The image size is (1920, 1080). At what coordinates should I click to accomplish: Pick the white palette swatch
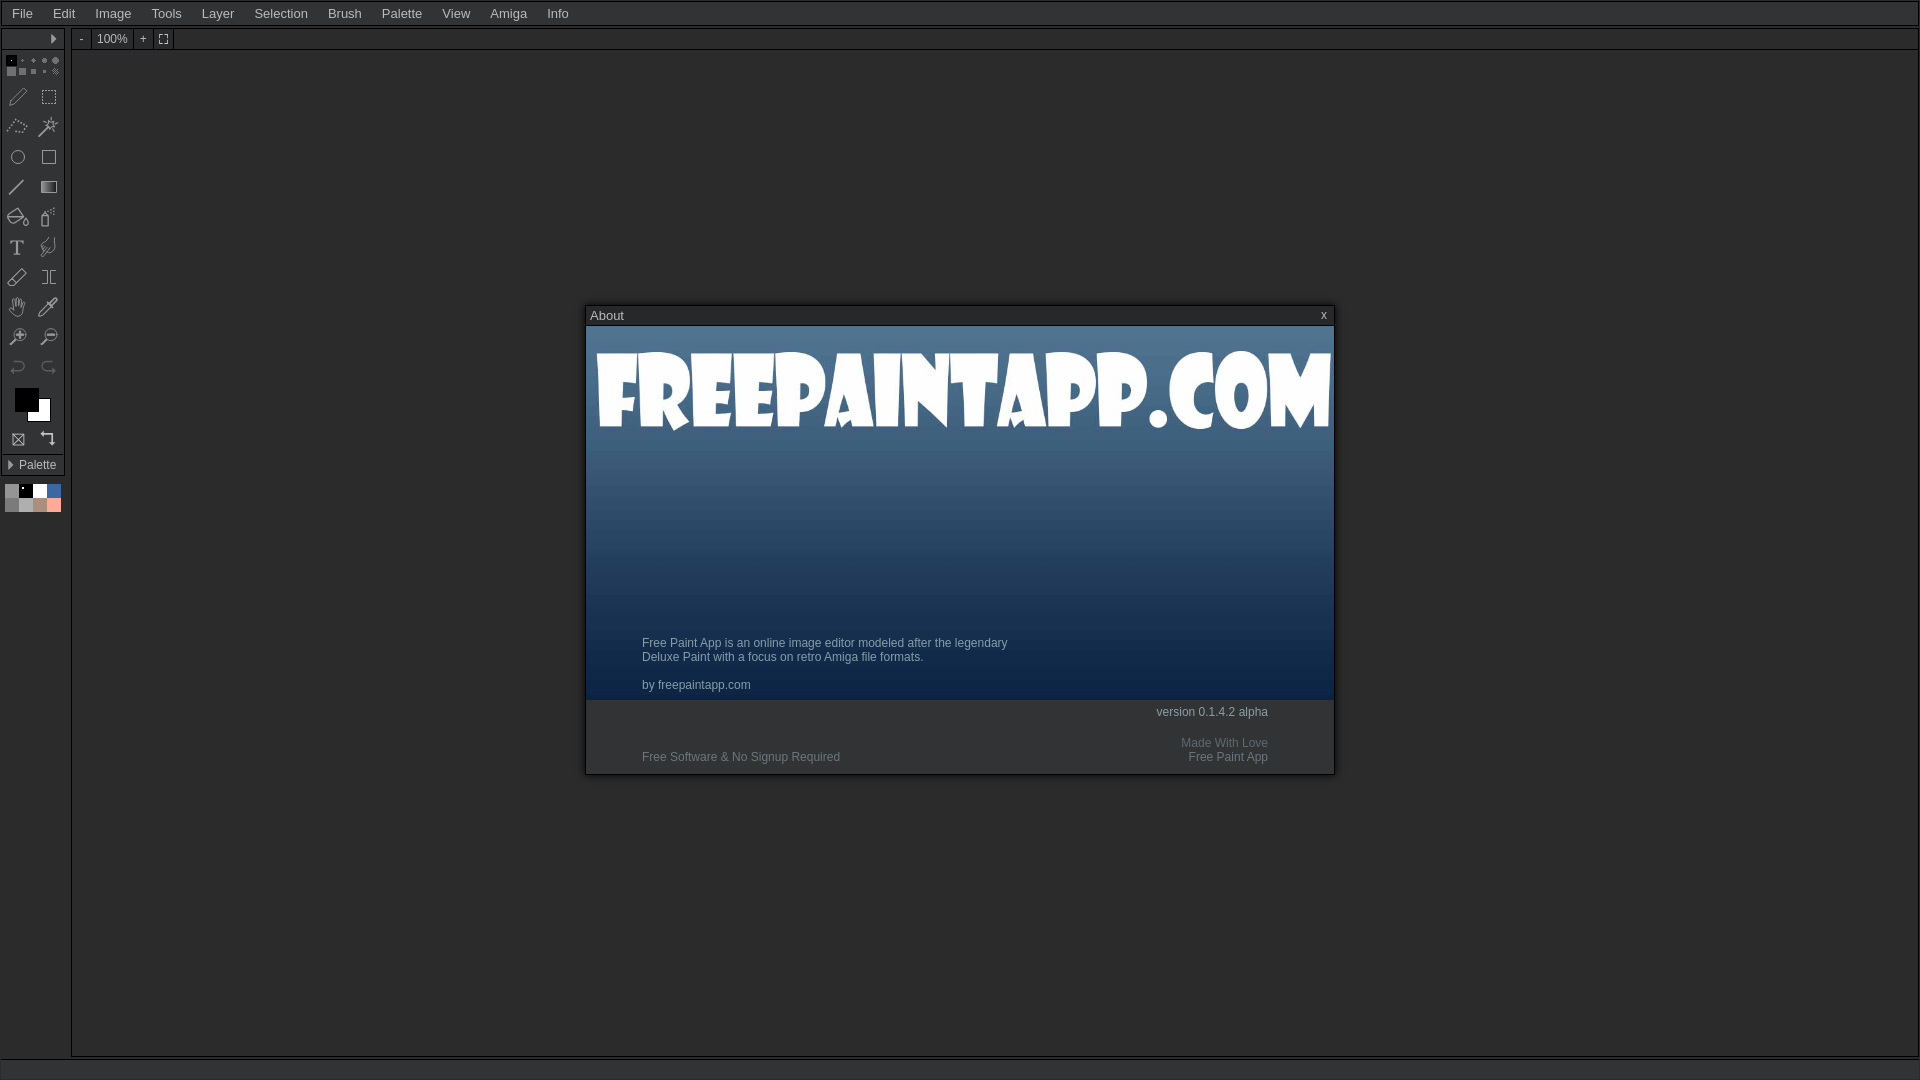coord(40,491)
